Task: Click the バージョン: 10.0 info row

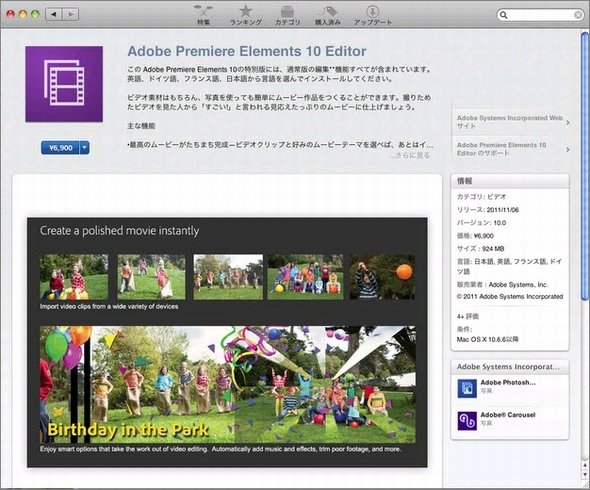Action: [x=481, y=223]
